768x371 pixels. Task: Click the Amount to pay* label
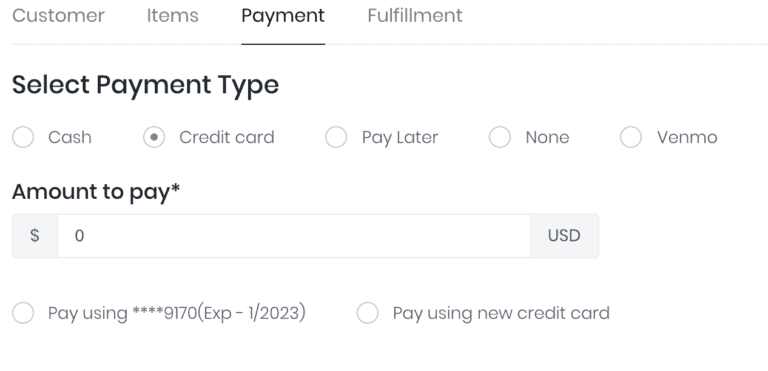[x=96, y=192]
